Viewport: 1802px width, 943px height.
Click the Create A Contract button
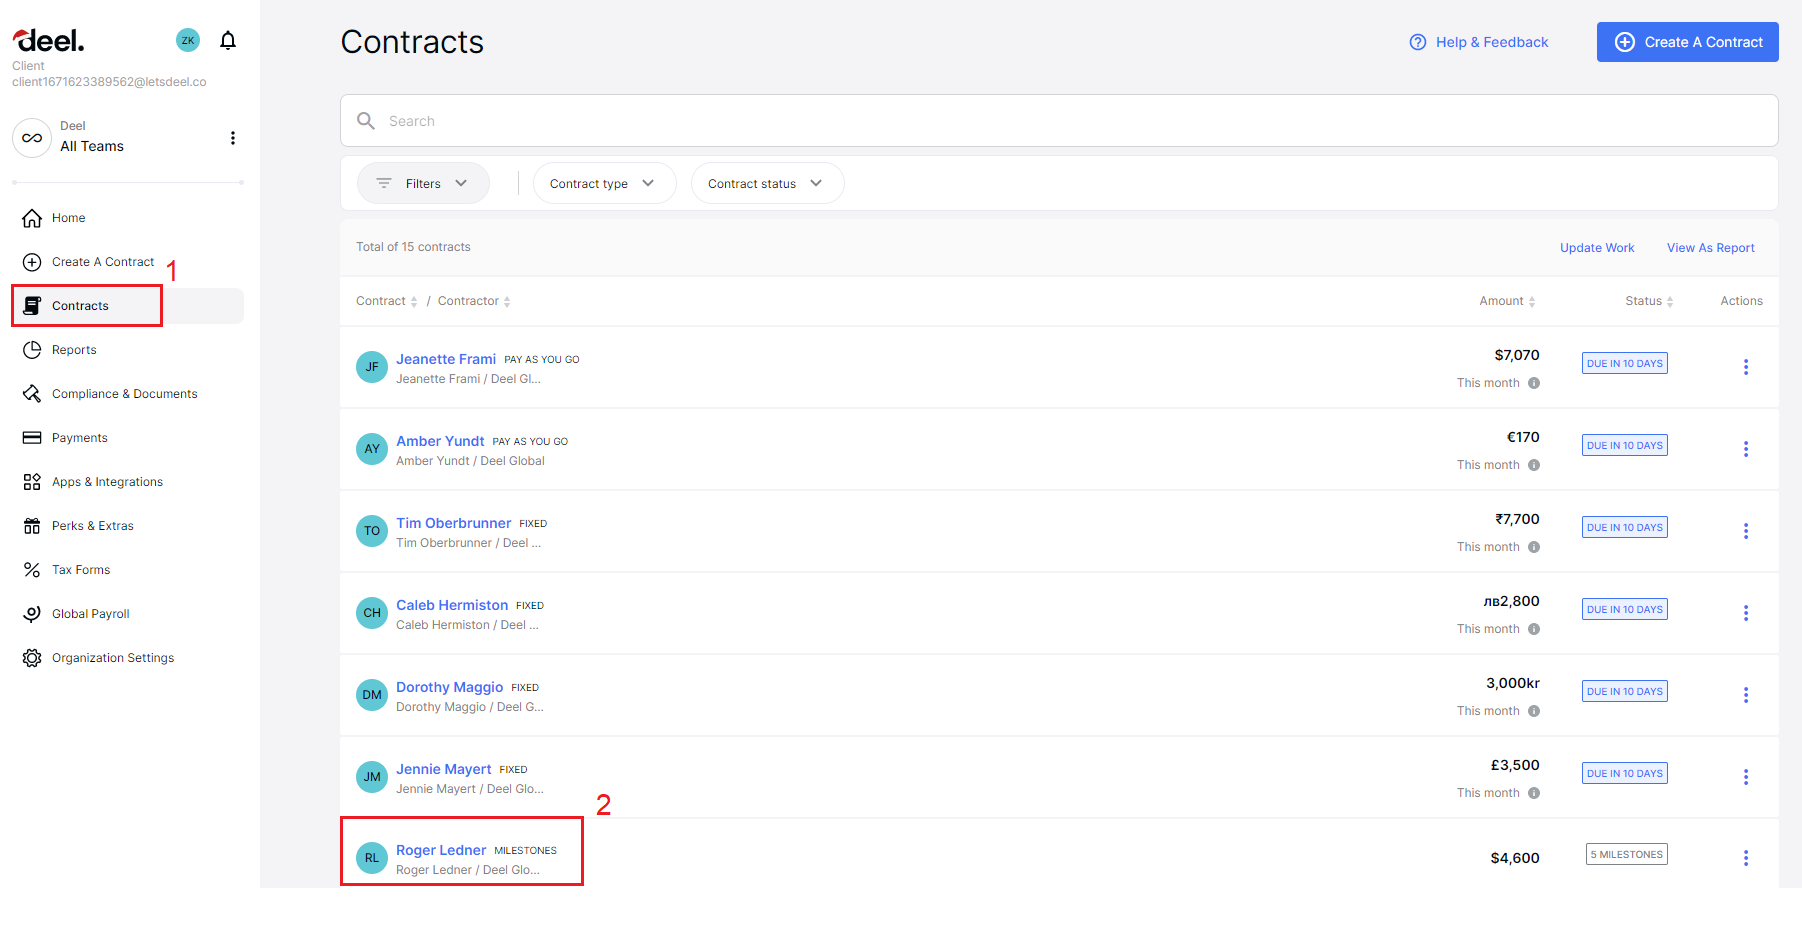(x=1687, y=42)
